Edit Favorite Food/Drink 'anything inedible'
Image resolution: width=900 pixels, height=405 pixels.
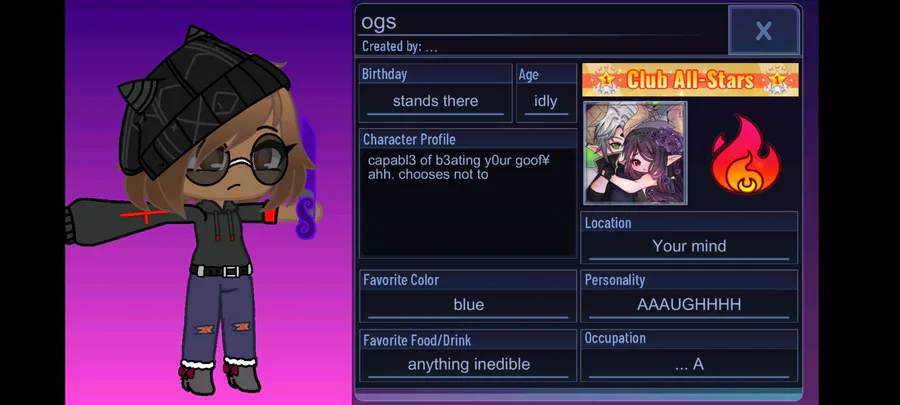(x=468, y=364)
